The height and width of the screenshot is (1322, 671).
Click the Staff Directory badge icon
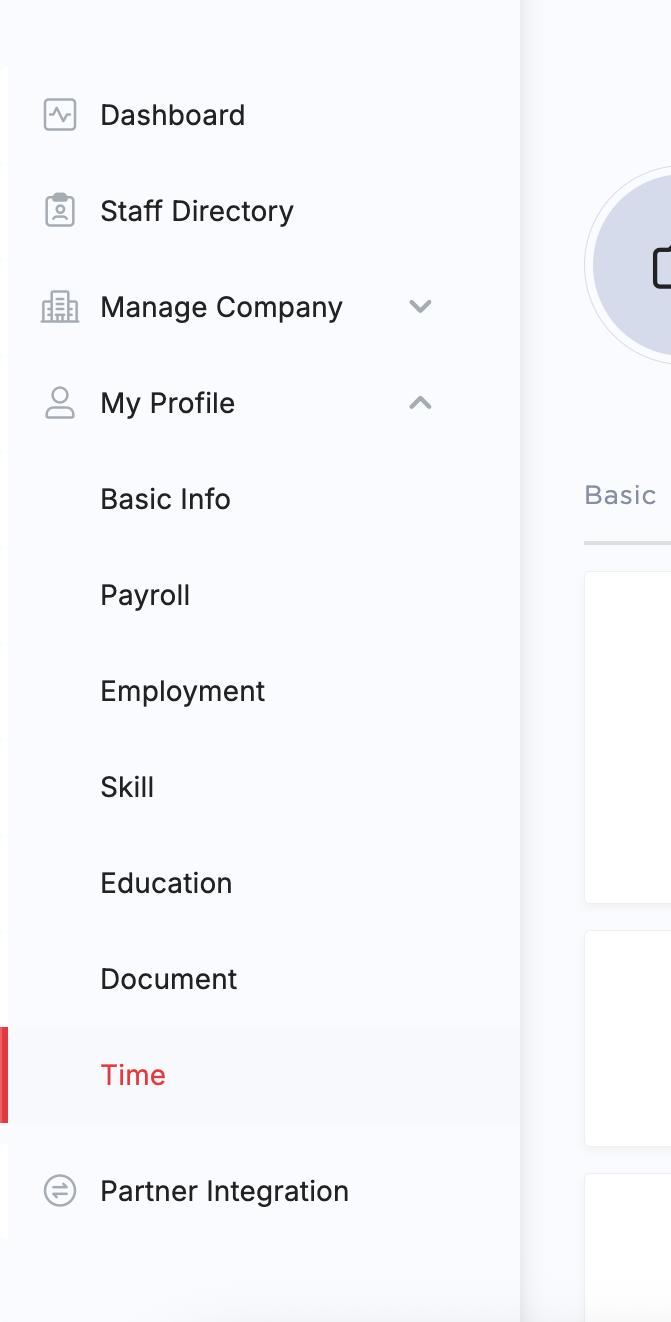pyautogui.click(x=60, y=211)
